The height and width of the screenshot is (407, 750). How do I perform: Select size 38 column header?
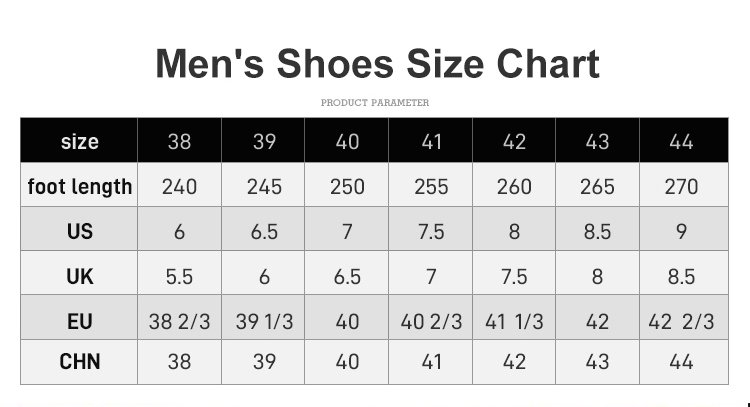(x=179, y=140)
